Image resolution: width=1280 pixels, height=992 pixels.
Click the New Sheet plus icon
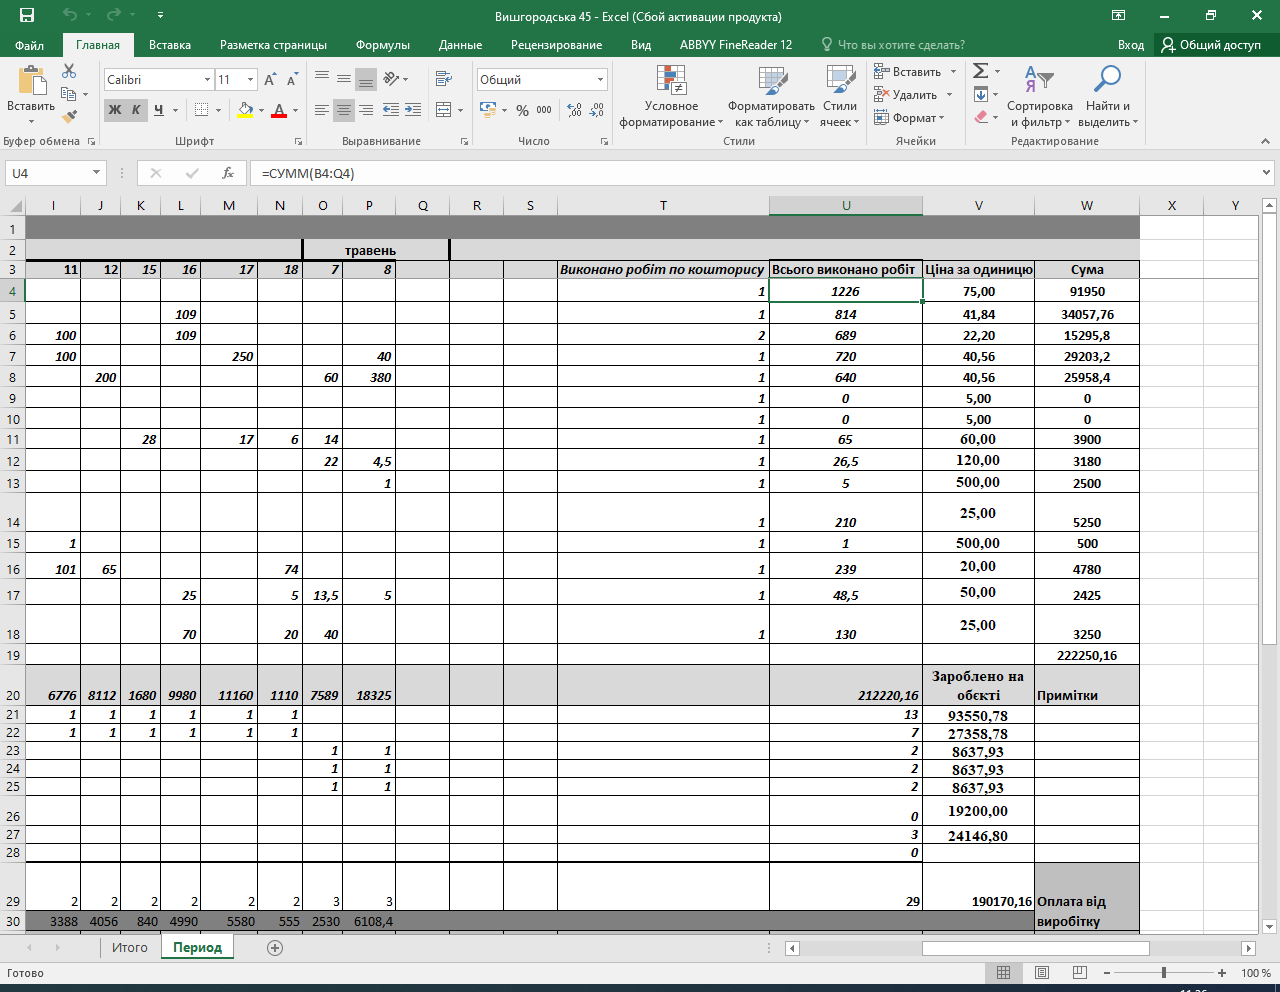(275, 947)
